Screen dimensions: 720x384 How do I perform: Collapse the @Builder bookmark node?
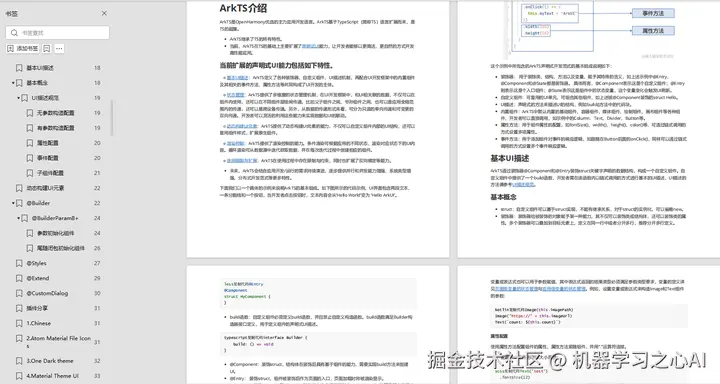click(x=13, y=203)
